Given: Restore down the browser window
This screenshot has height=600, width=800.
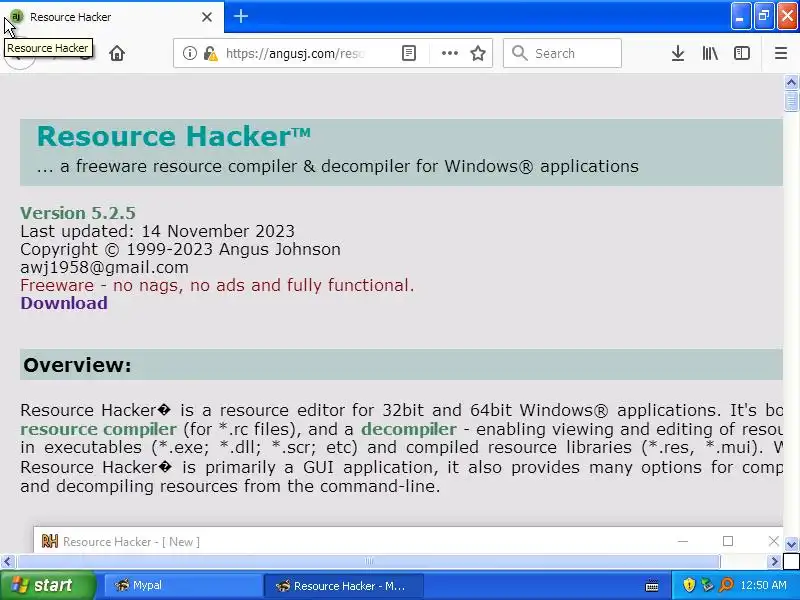Looking at the screenshot, I should point(764,16).
